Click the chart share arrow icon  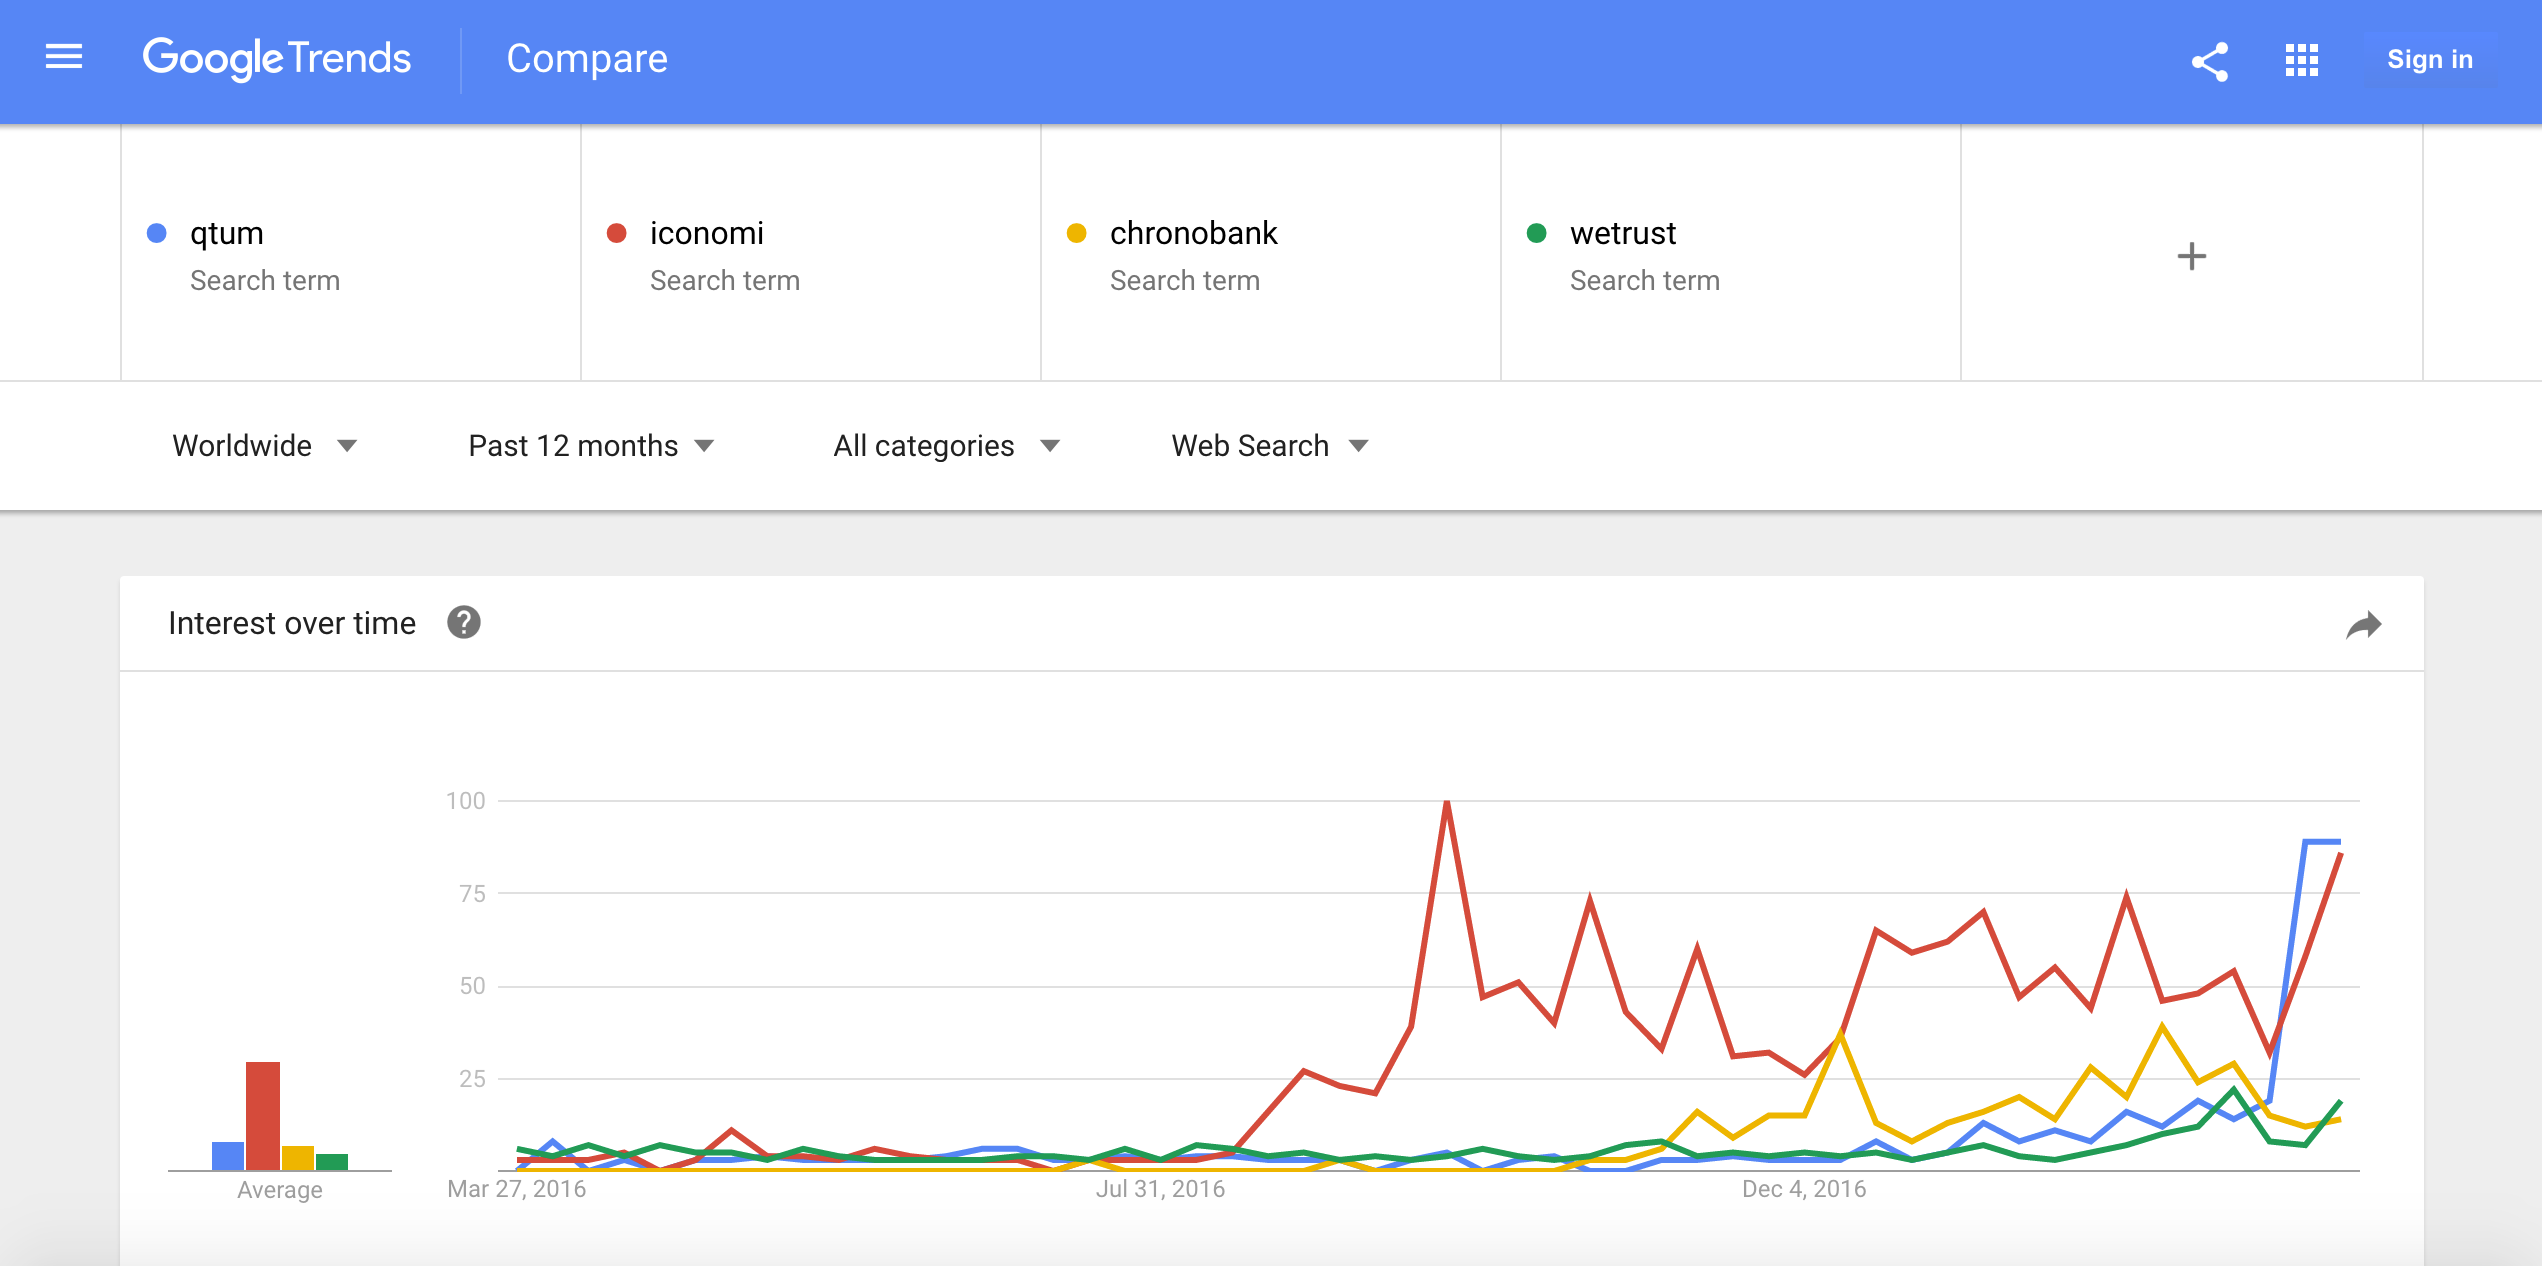[x=2363, y=626]
